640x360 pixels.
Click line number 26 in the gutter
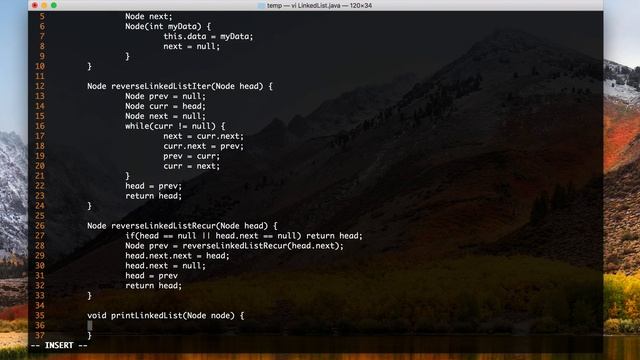tap(40, 226)
